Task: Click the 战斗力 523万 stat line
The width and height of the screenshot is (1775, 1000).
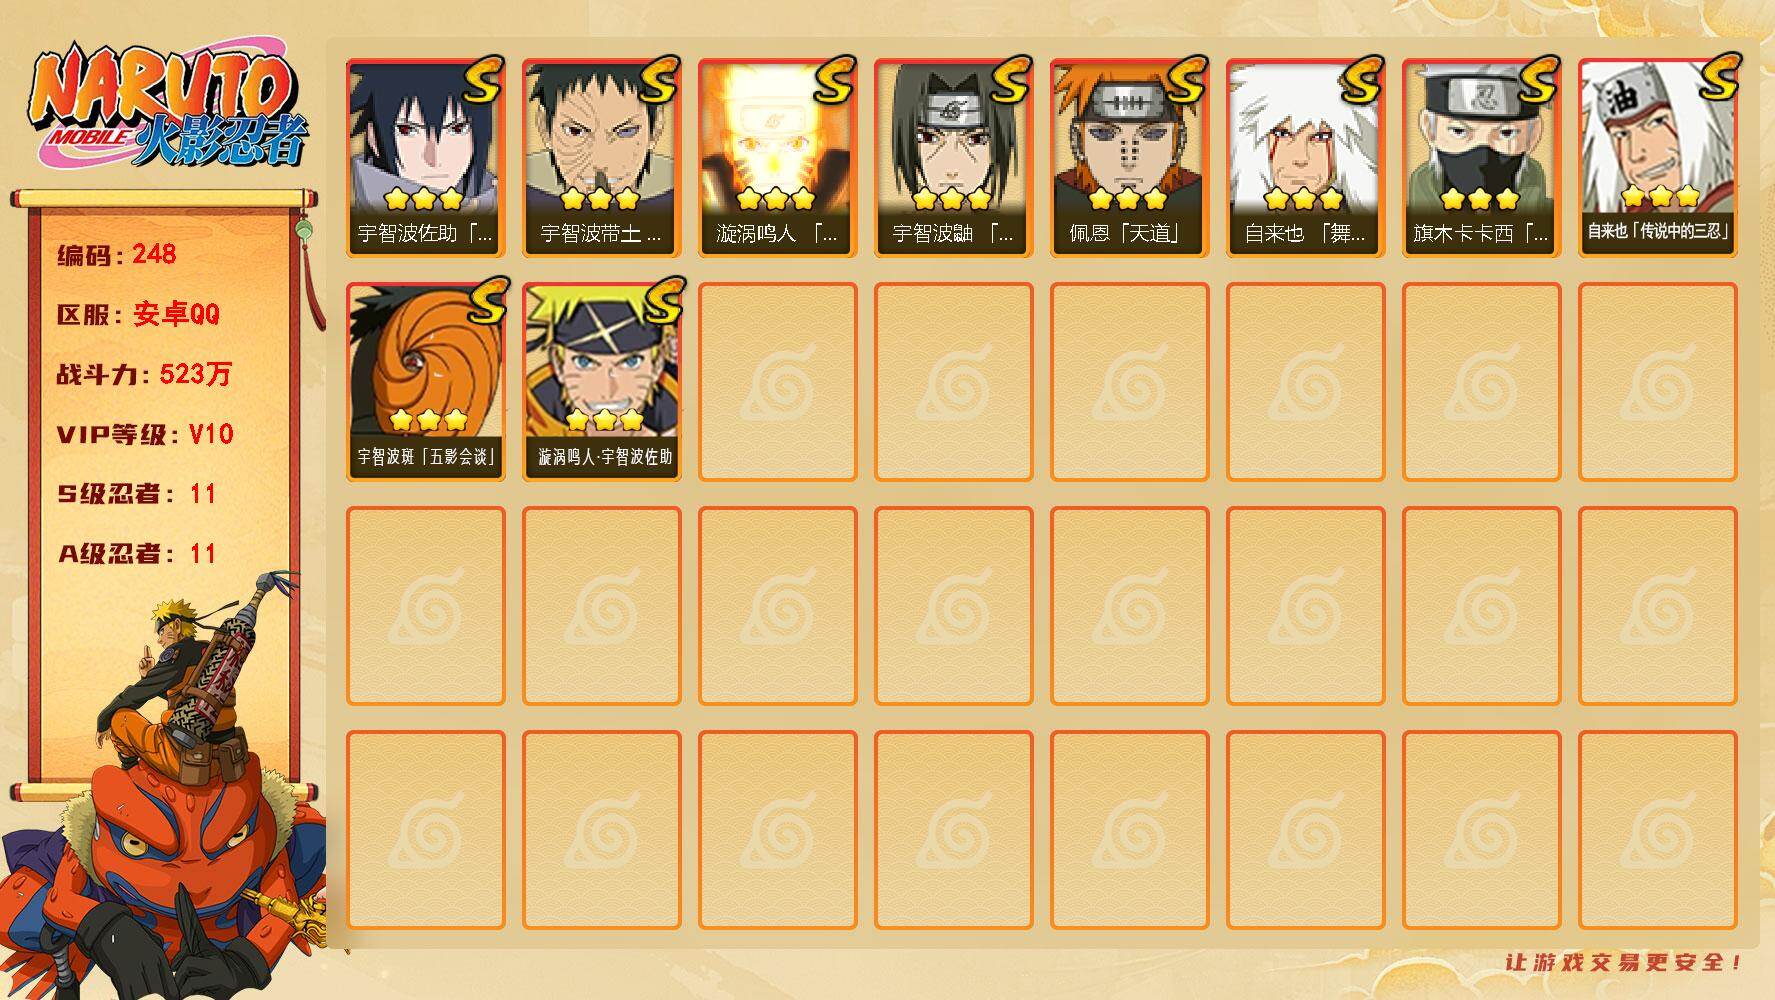Action: 145,374
